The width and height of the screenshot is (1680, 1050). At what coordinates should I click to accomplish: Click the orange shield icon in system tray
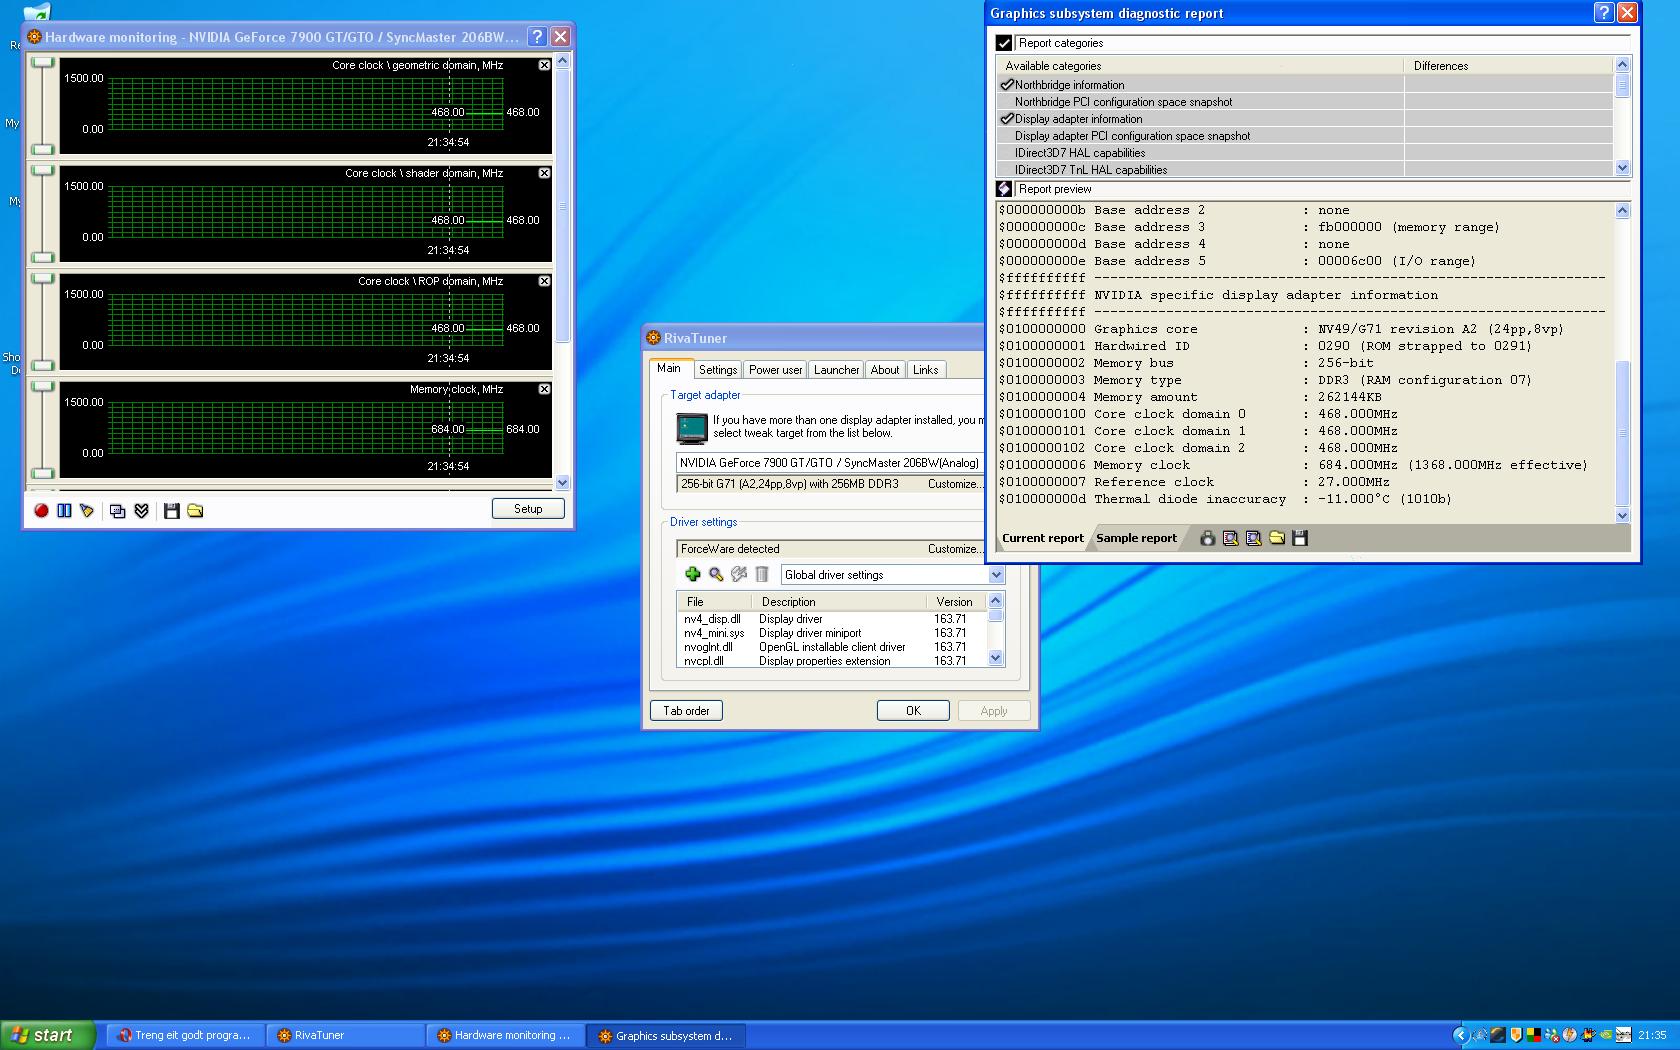[1516, 1035]
